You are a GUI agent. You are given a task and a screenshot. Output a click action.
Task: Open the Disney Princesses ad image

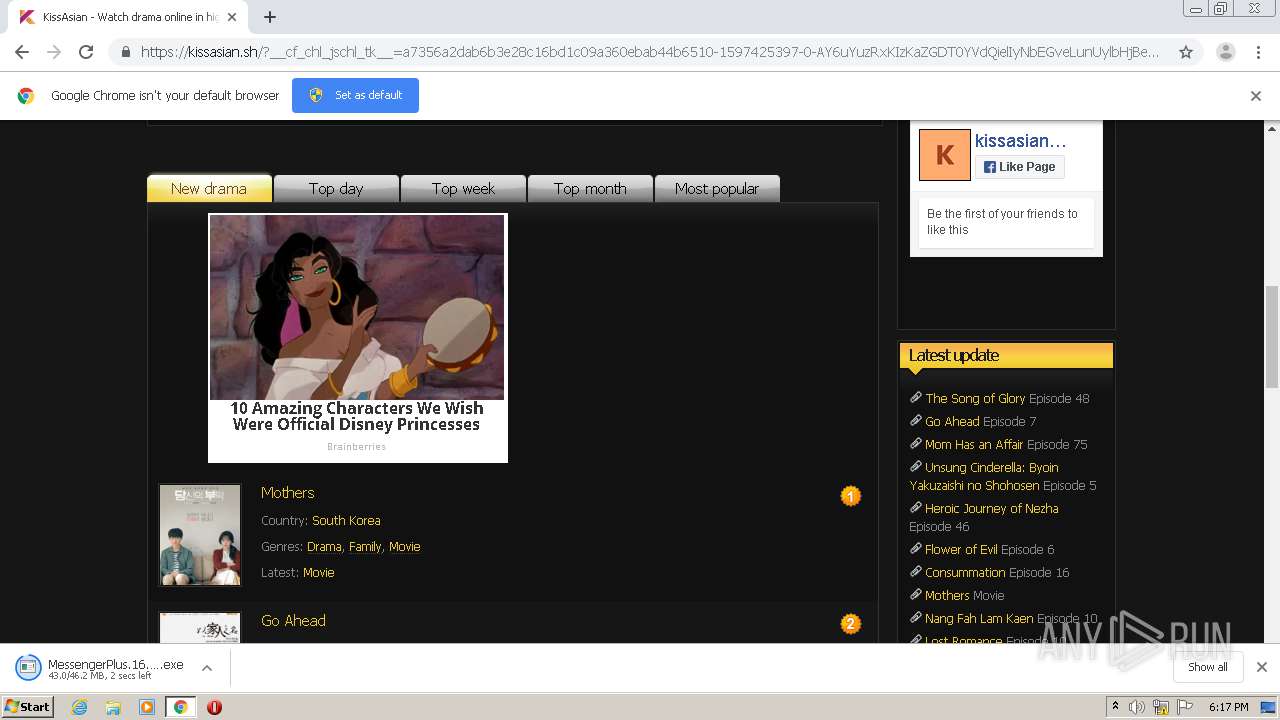click(357, 307)
